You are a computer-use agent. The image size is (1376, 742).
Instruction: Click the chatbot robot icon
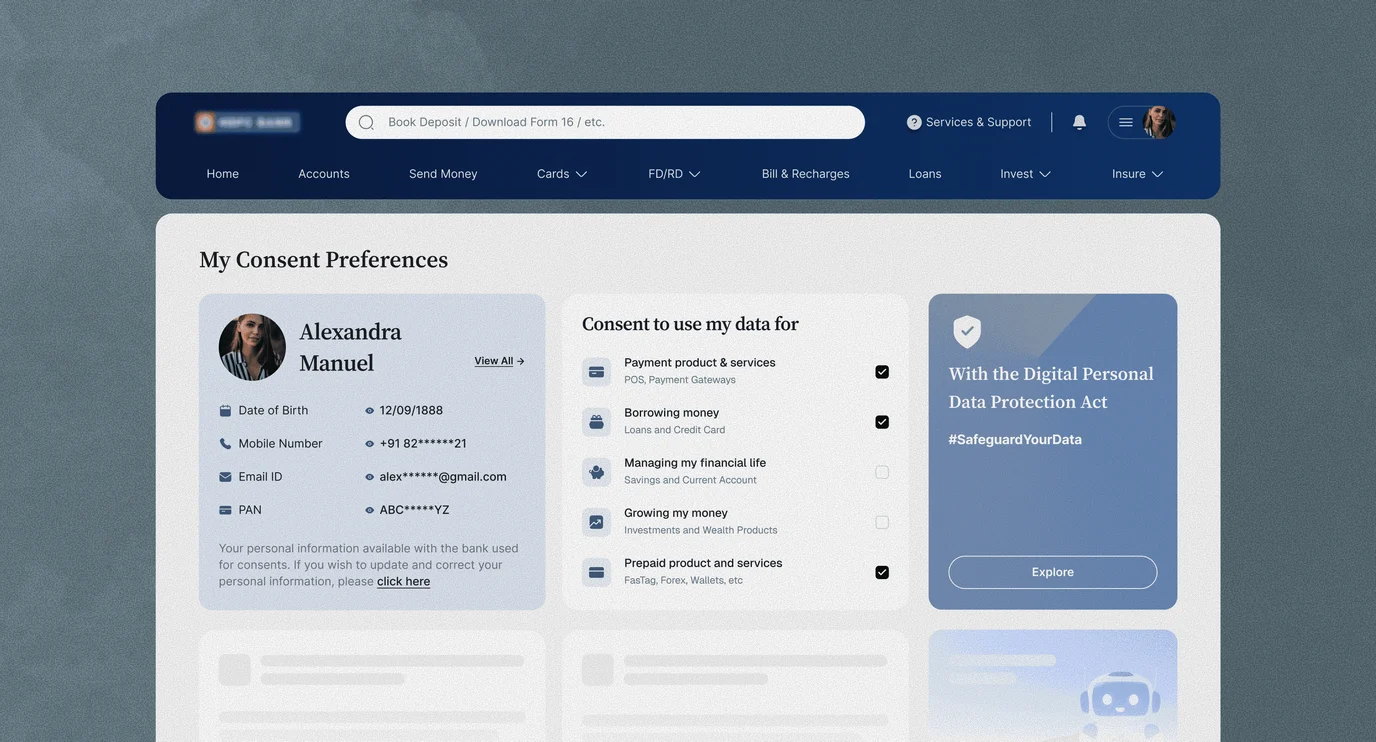[x=1118, y=706]
